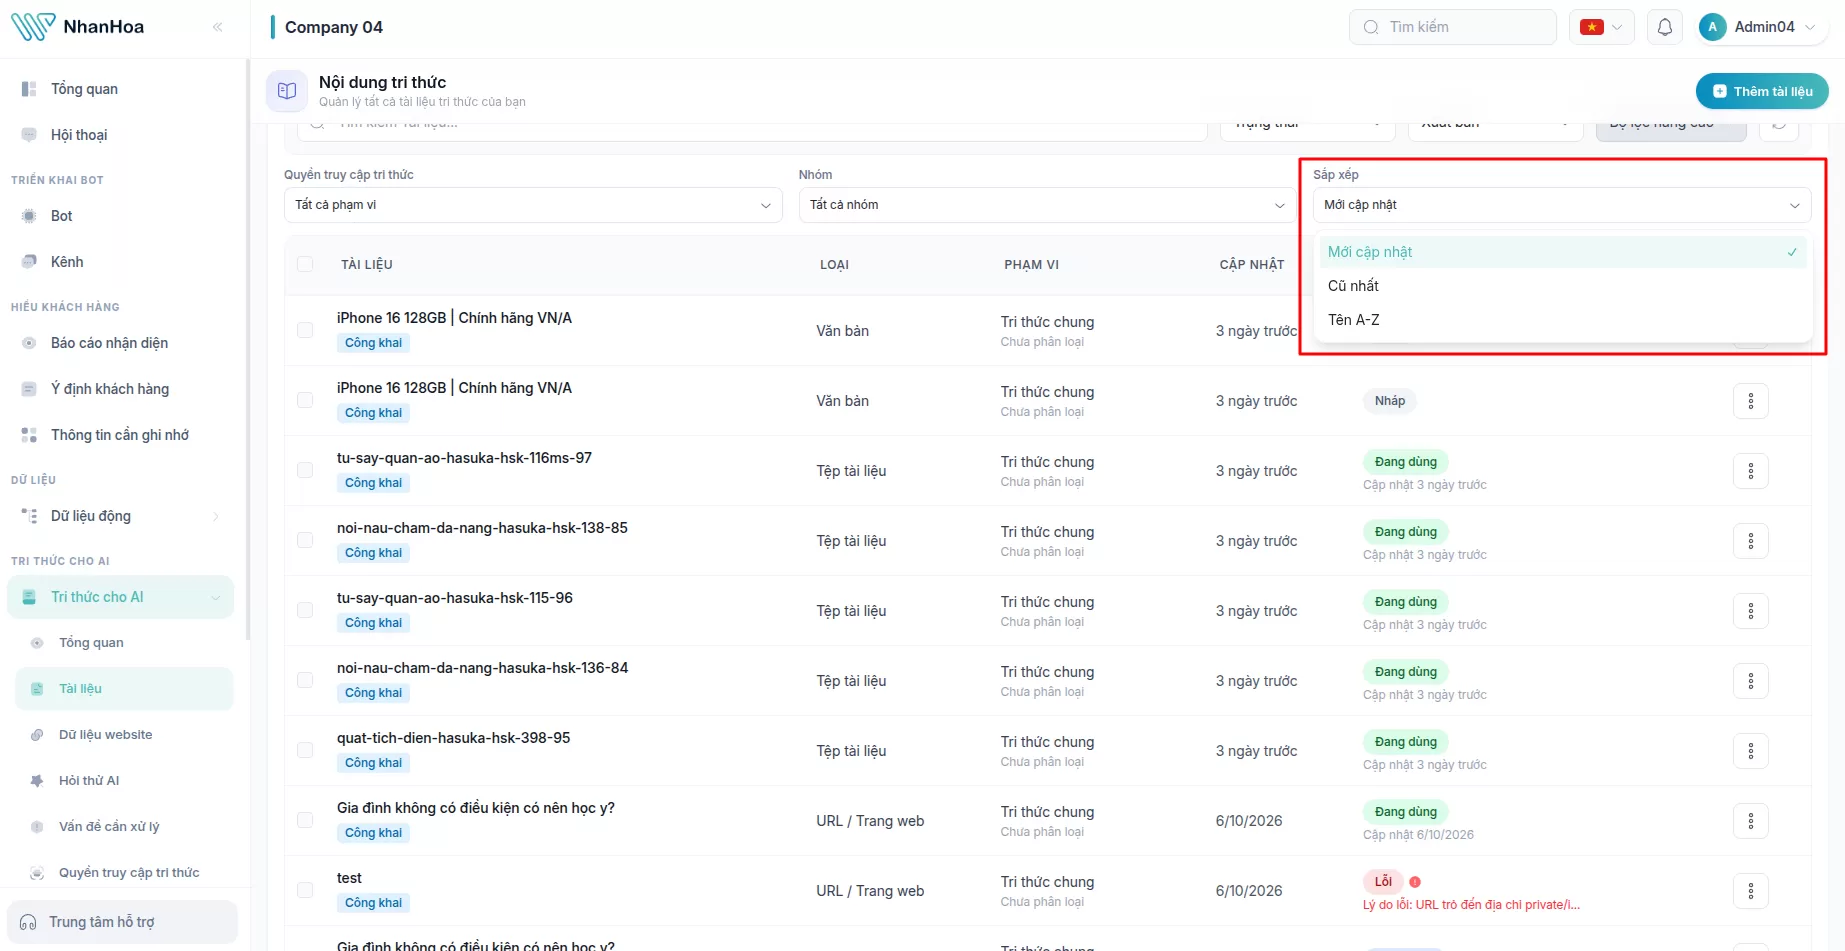Open actions menu for noi-nau-cham-da-nang-hasuka-hsk-138-85
The image size is (1845, 951).
[1750, 541]
